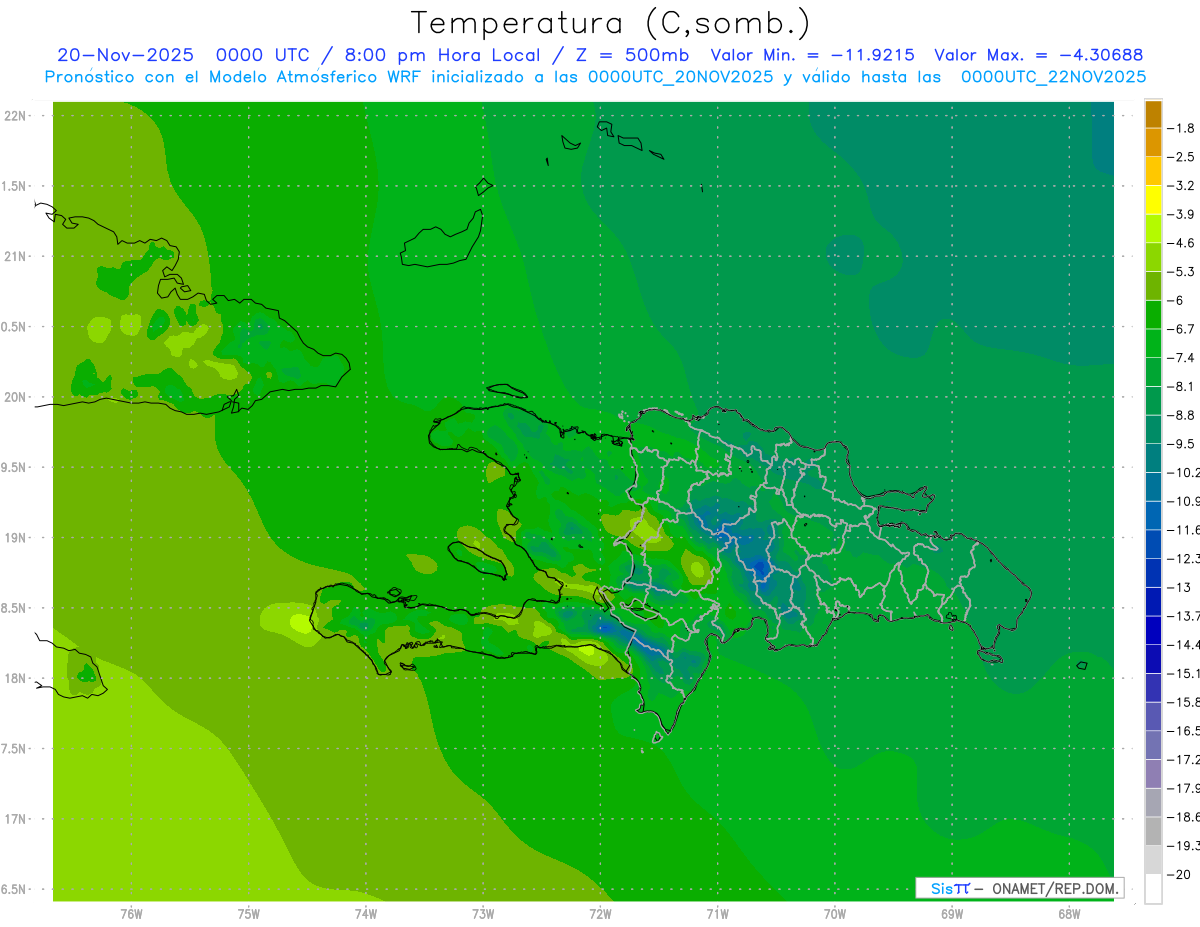Click the white swatch below -20
This screenshot has height=927, width=1200.
tap(1153, 889)
